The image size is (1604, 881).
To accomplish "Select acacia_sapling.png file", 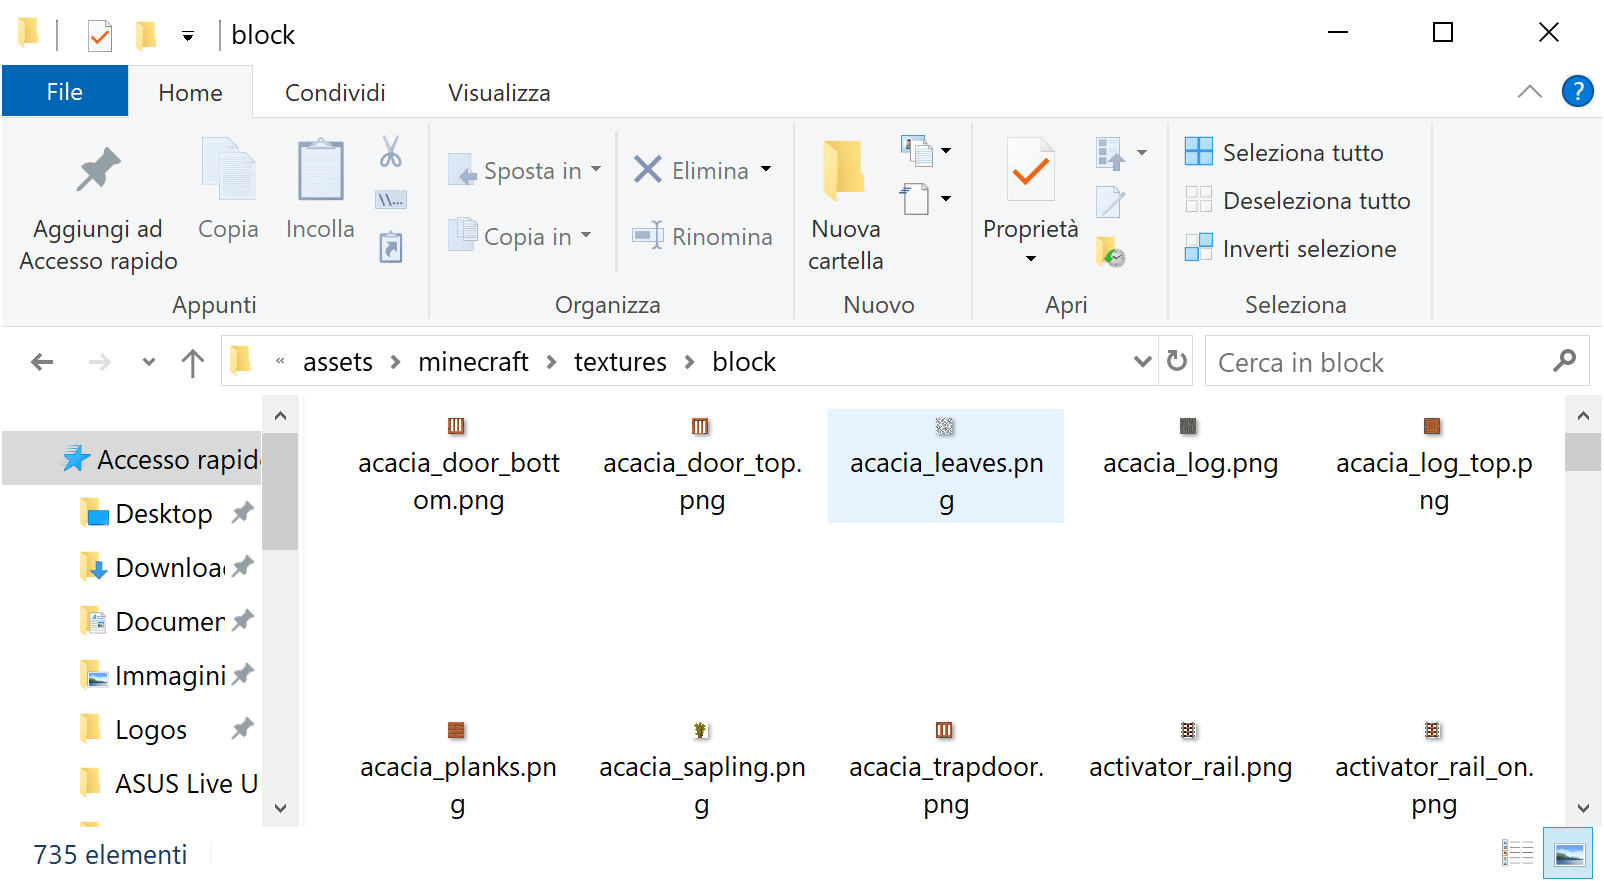I will coord(702,770).
